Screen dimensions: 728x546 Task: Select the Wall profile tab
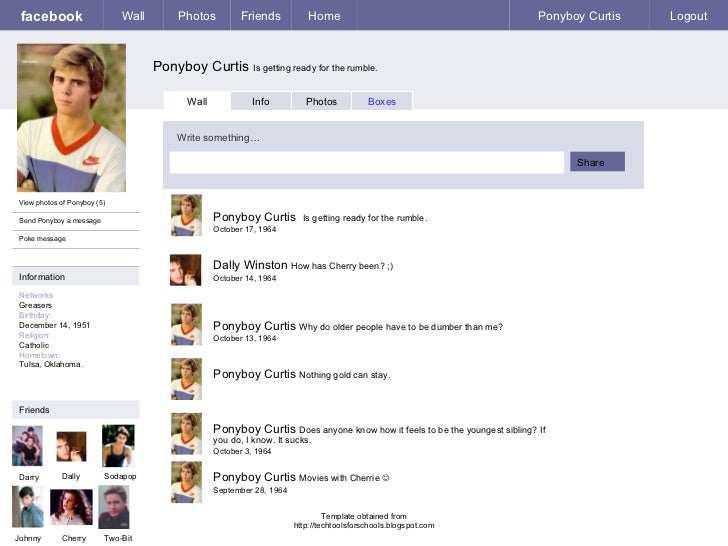(197, 101)
